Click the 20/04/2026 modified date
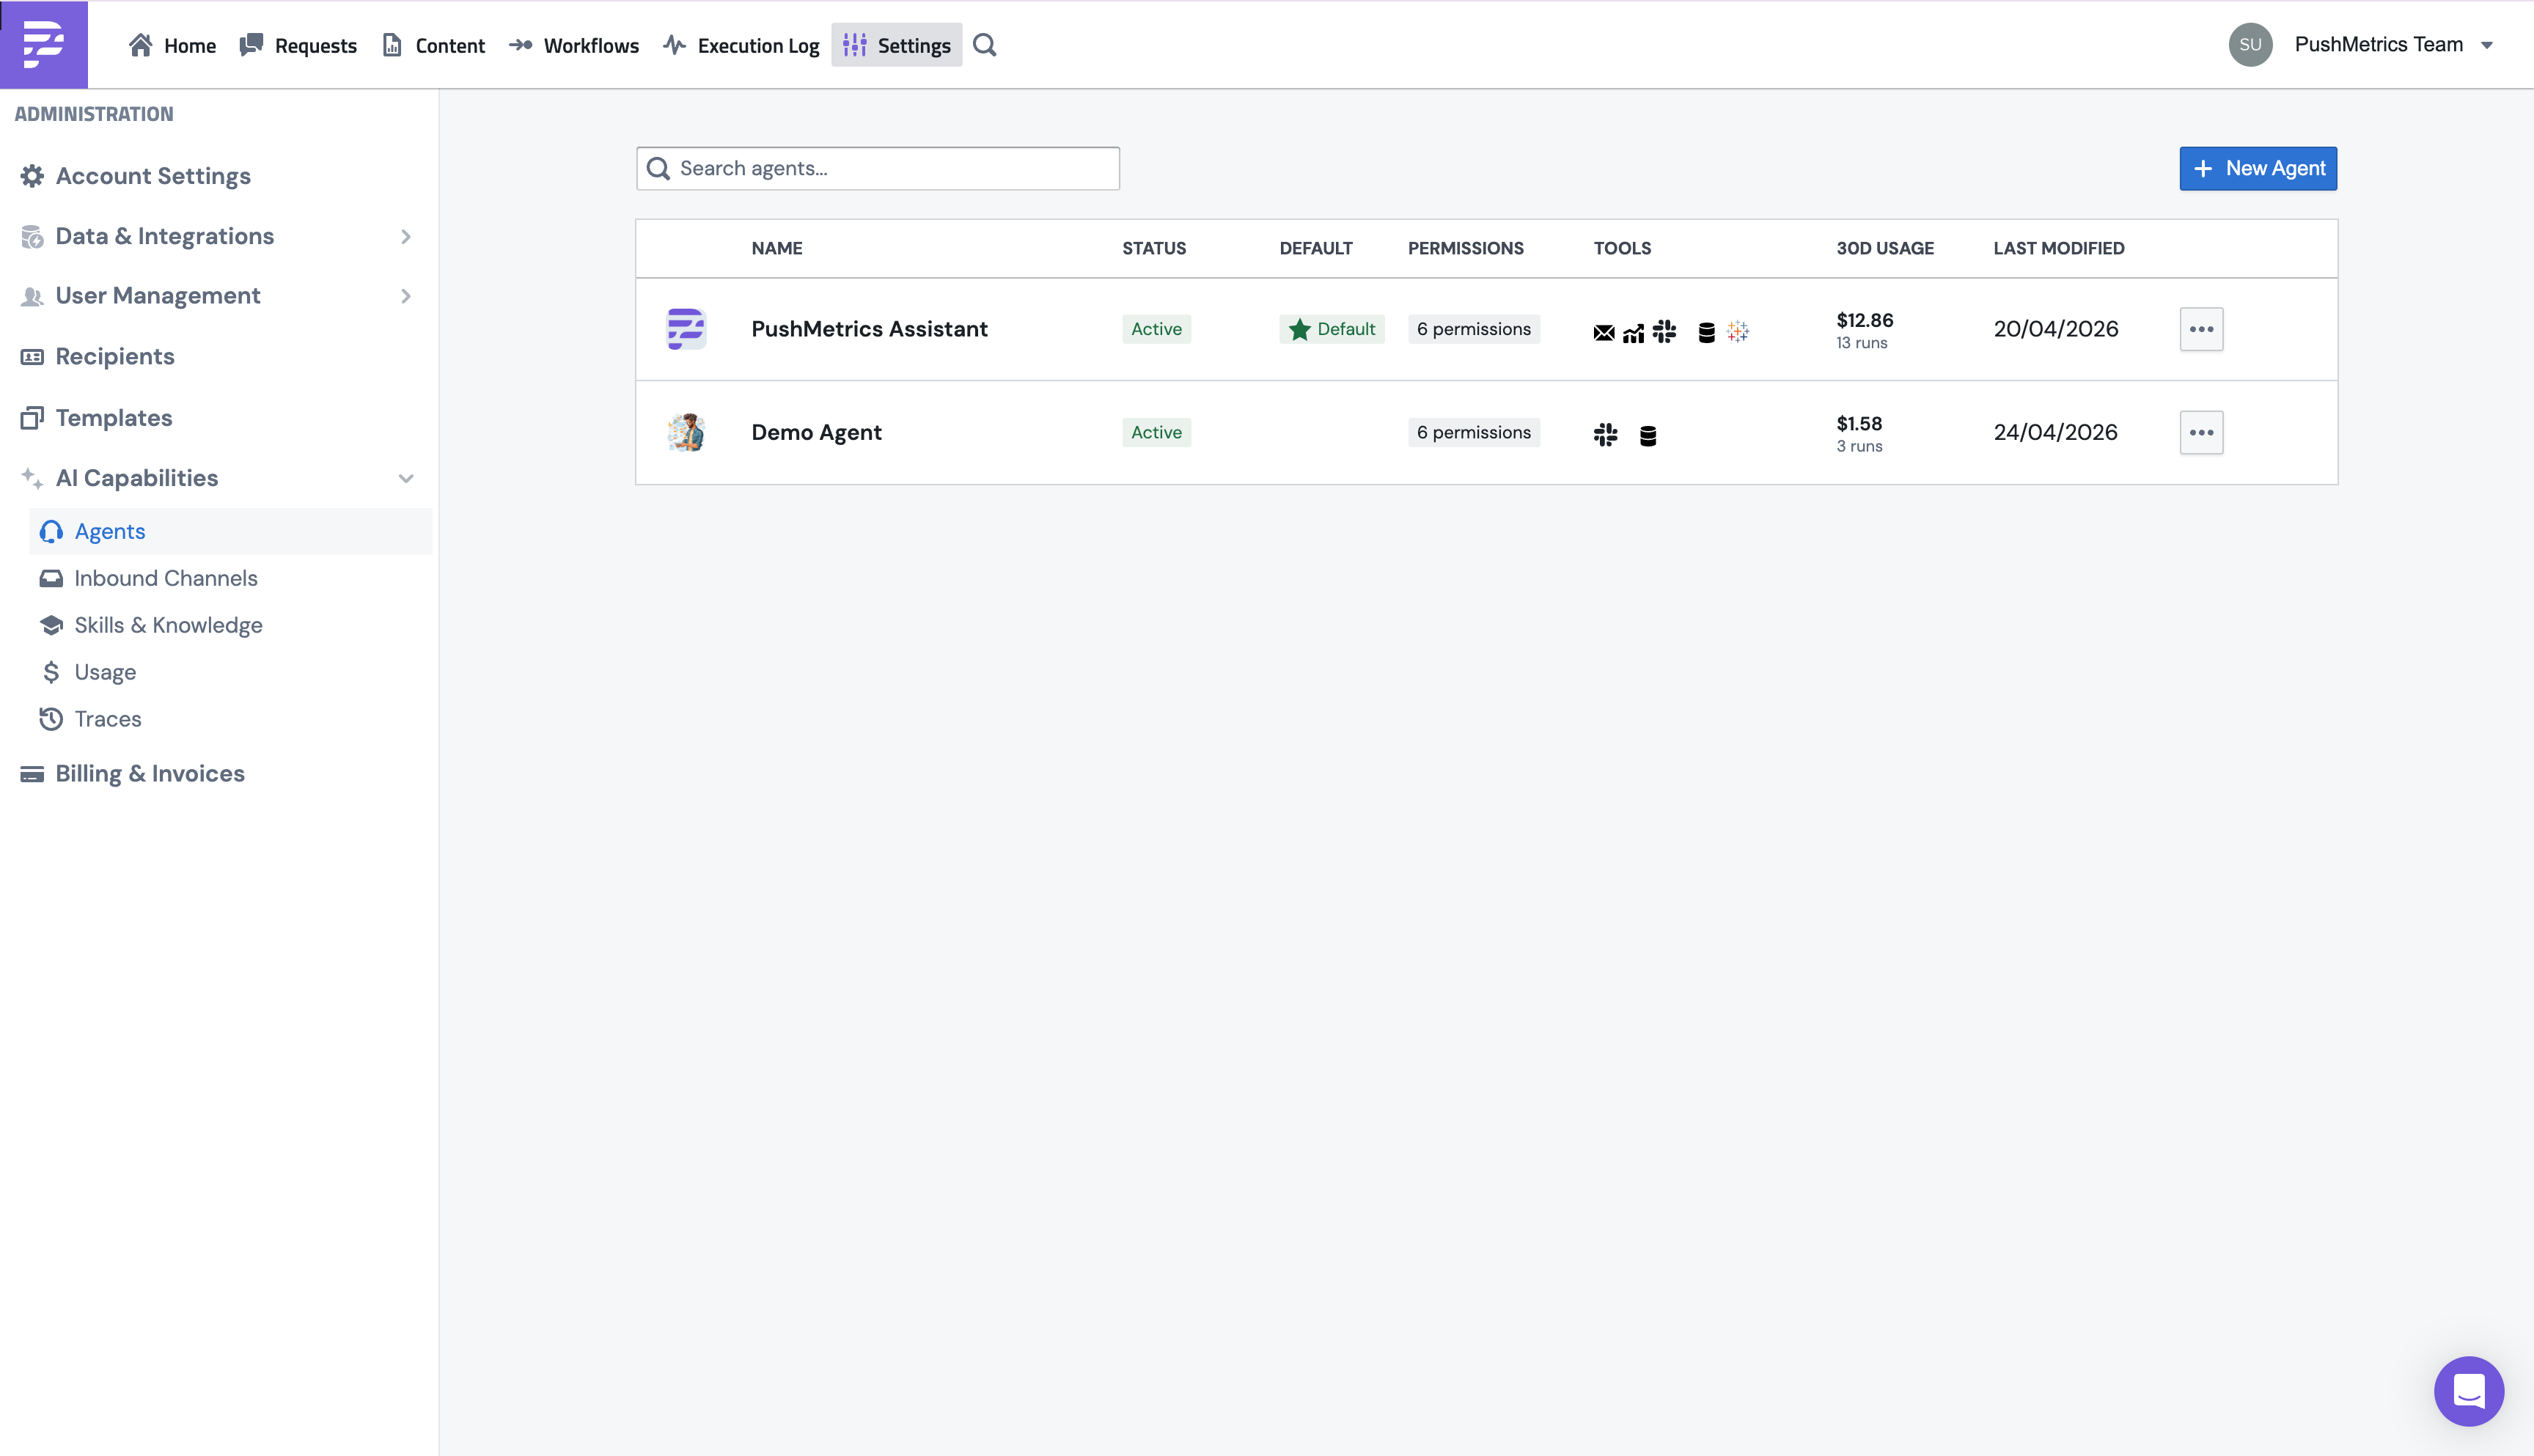This screenshot has width=2534, height=1456. click(x=2056, y=329)
